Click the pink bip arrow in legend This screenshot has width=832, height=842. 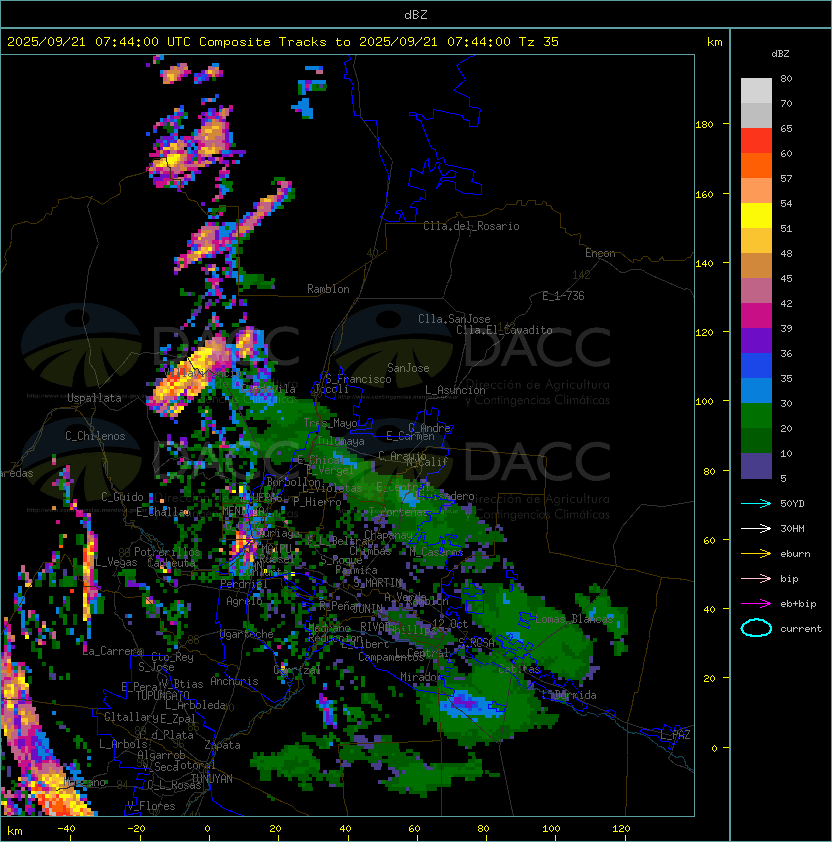tap(756, 579)
